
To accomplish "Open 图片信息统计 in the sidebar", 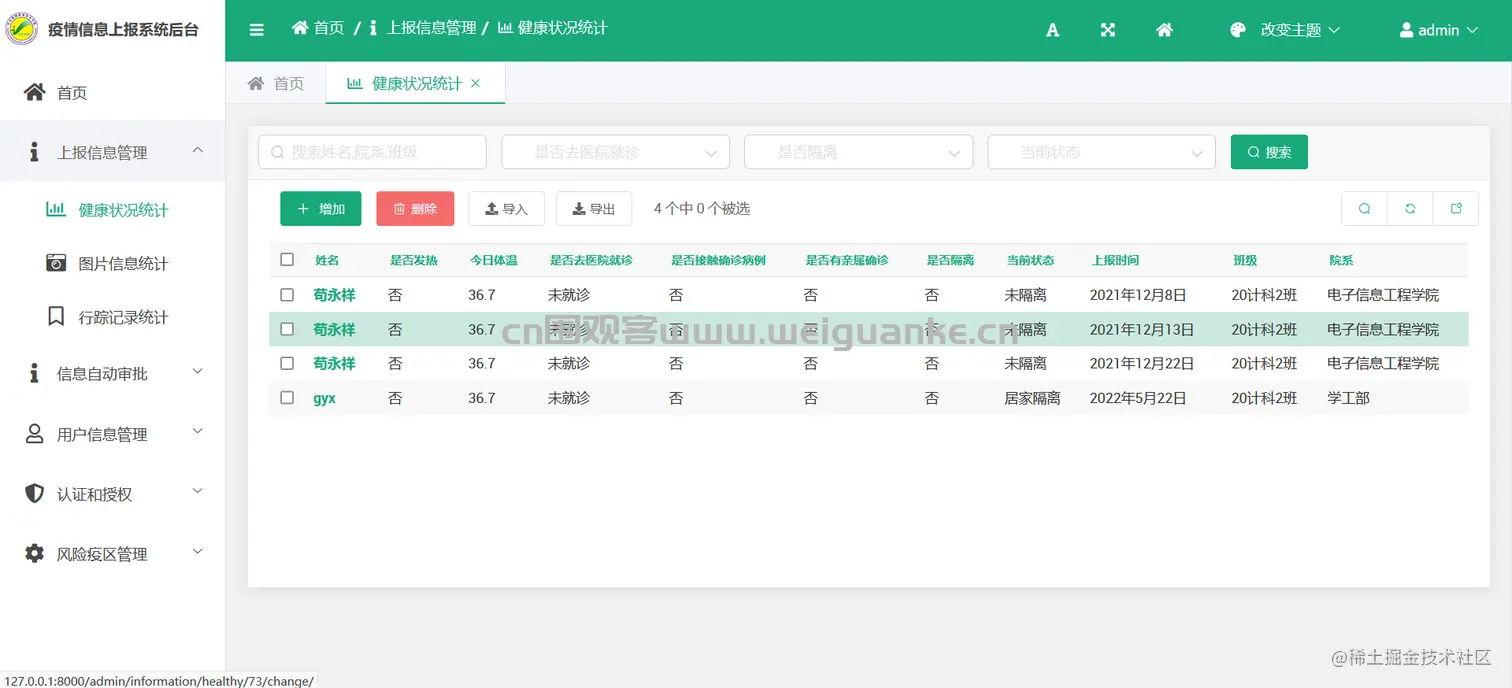I will point(112,263).
